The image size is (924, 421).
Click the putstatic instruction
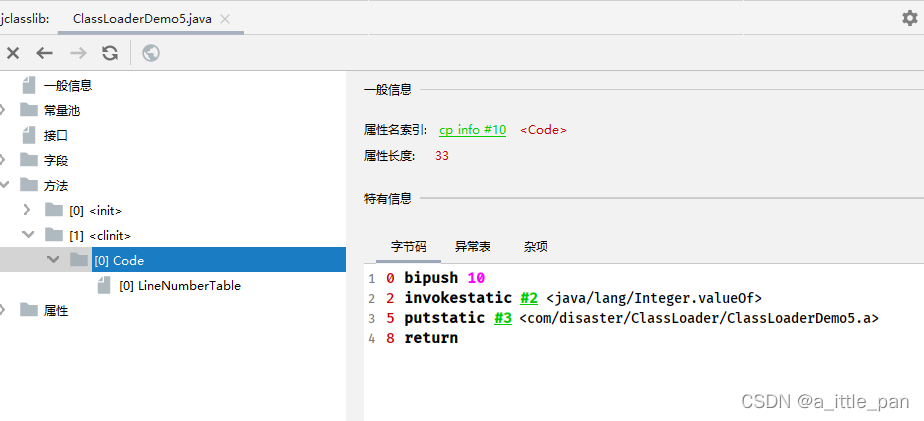445,318
